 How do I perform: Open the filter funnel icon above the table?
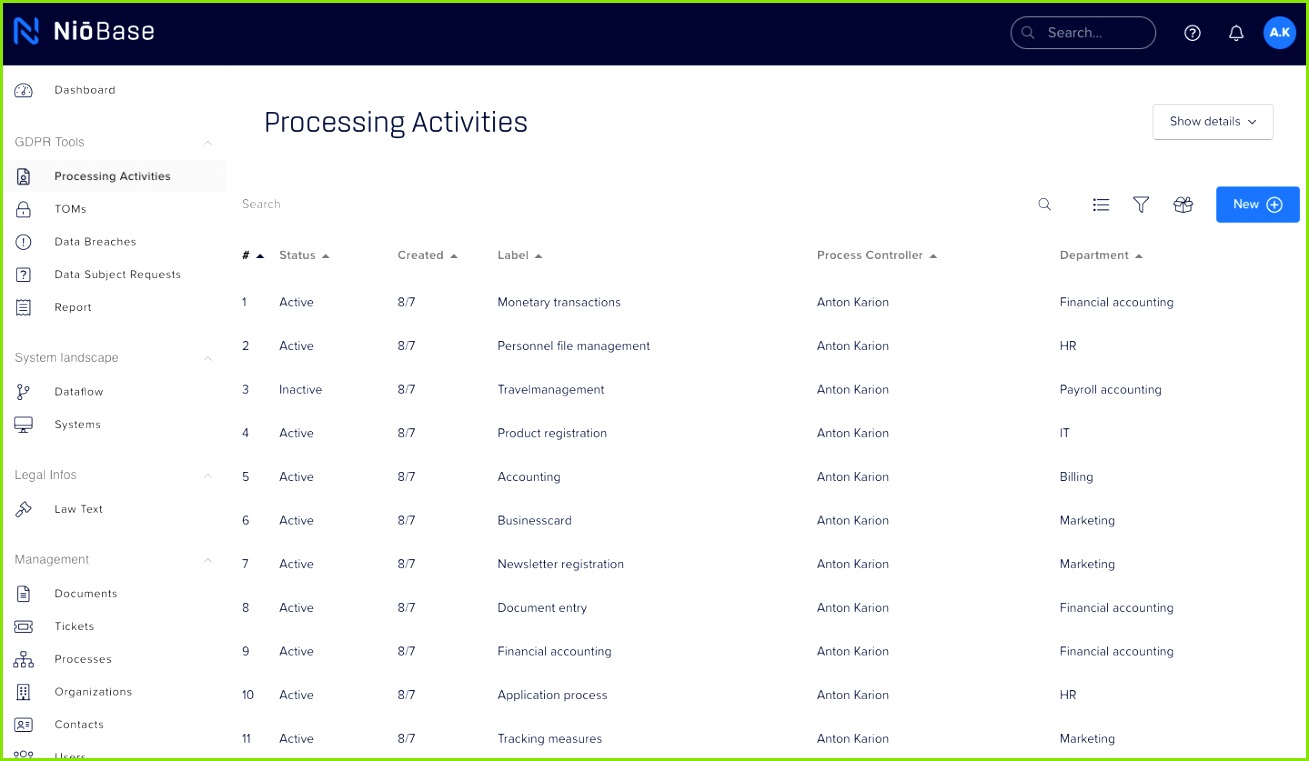tap(1141, 204)
